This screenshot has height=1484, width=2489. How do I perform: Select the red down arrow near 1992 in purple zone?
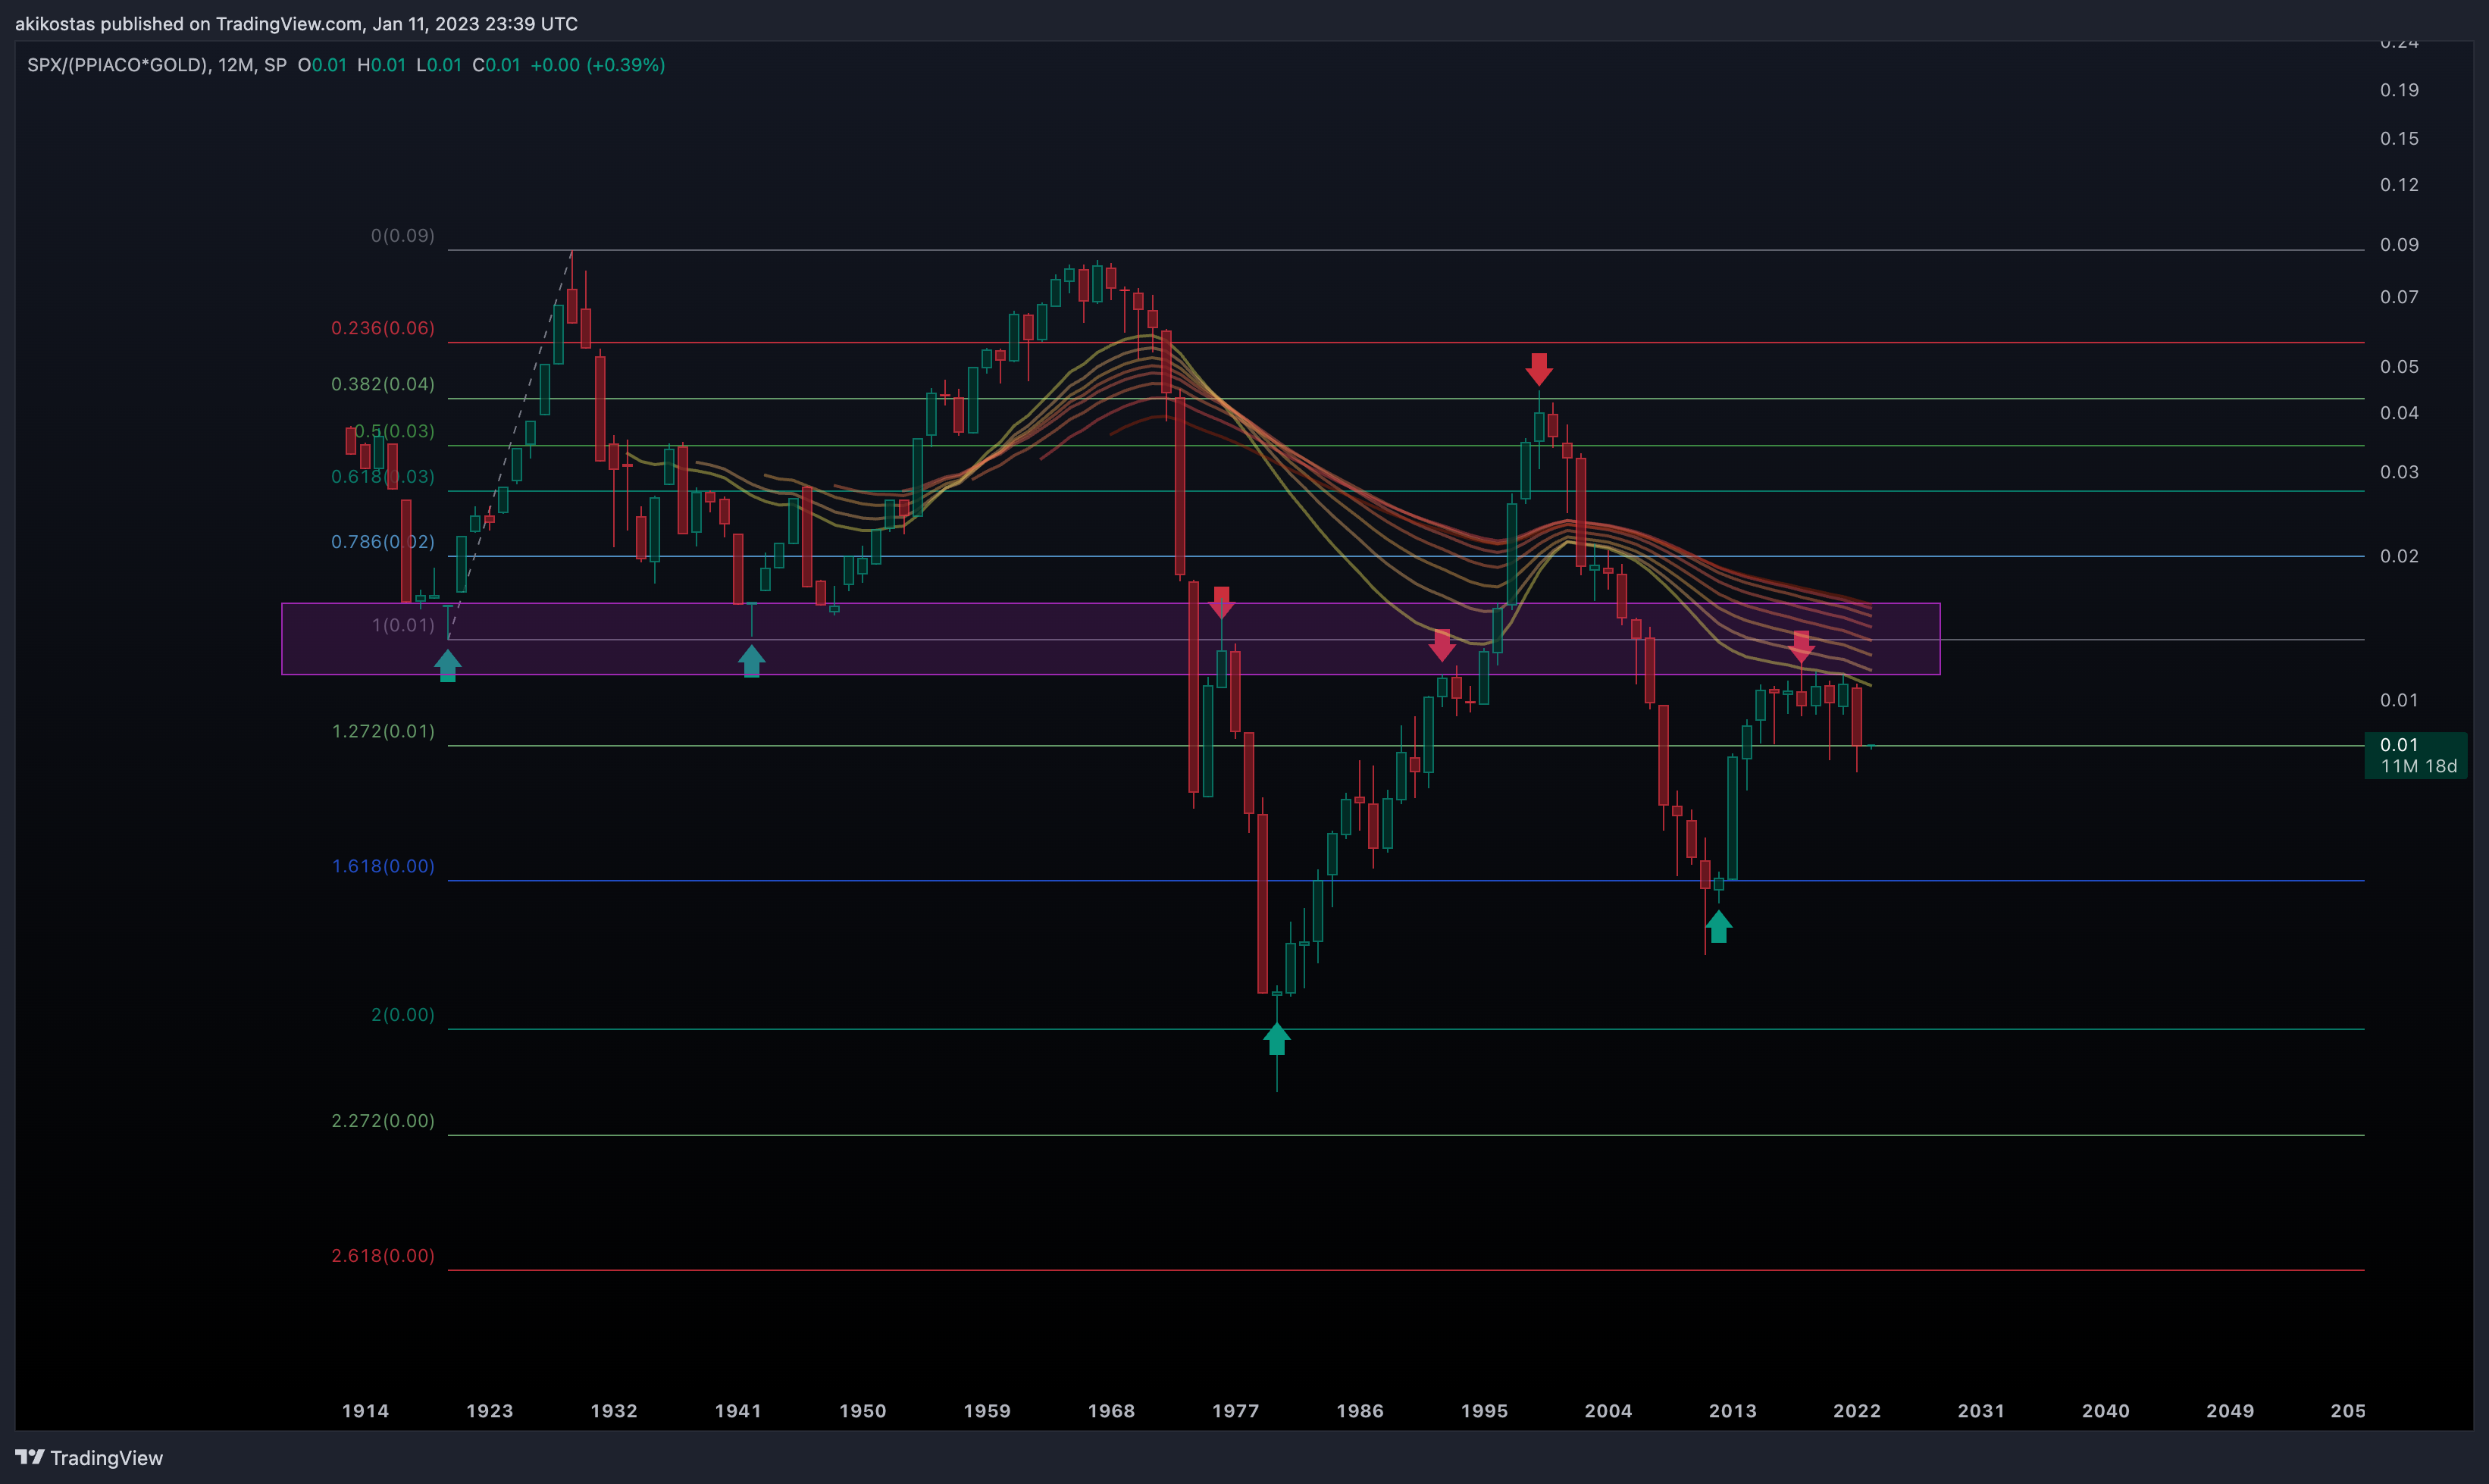pyautogui.click(x=1441, y=645)
